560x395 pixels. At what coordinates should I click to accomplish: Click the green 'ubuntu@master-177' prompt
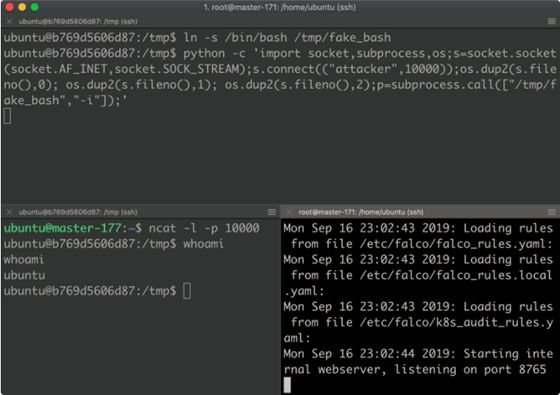[62, 228]
